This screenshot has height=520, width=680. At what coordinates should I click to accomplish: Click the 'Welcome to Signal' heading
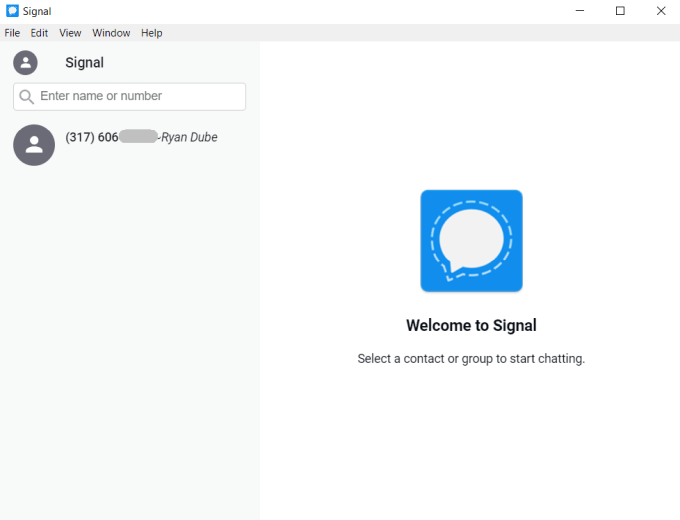[471, 325]
